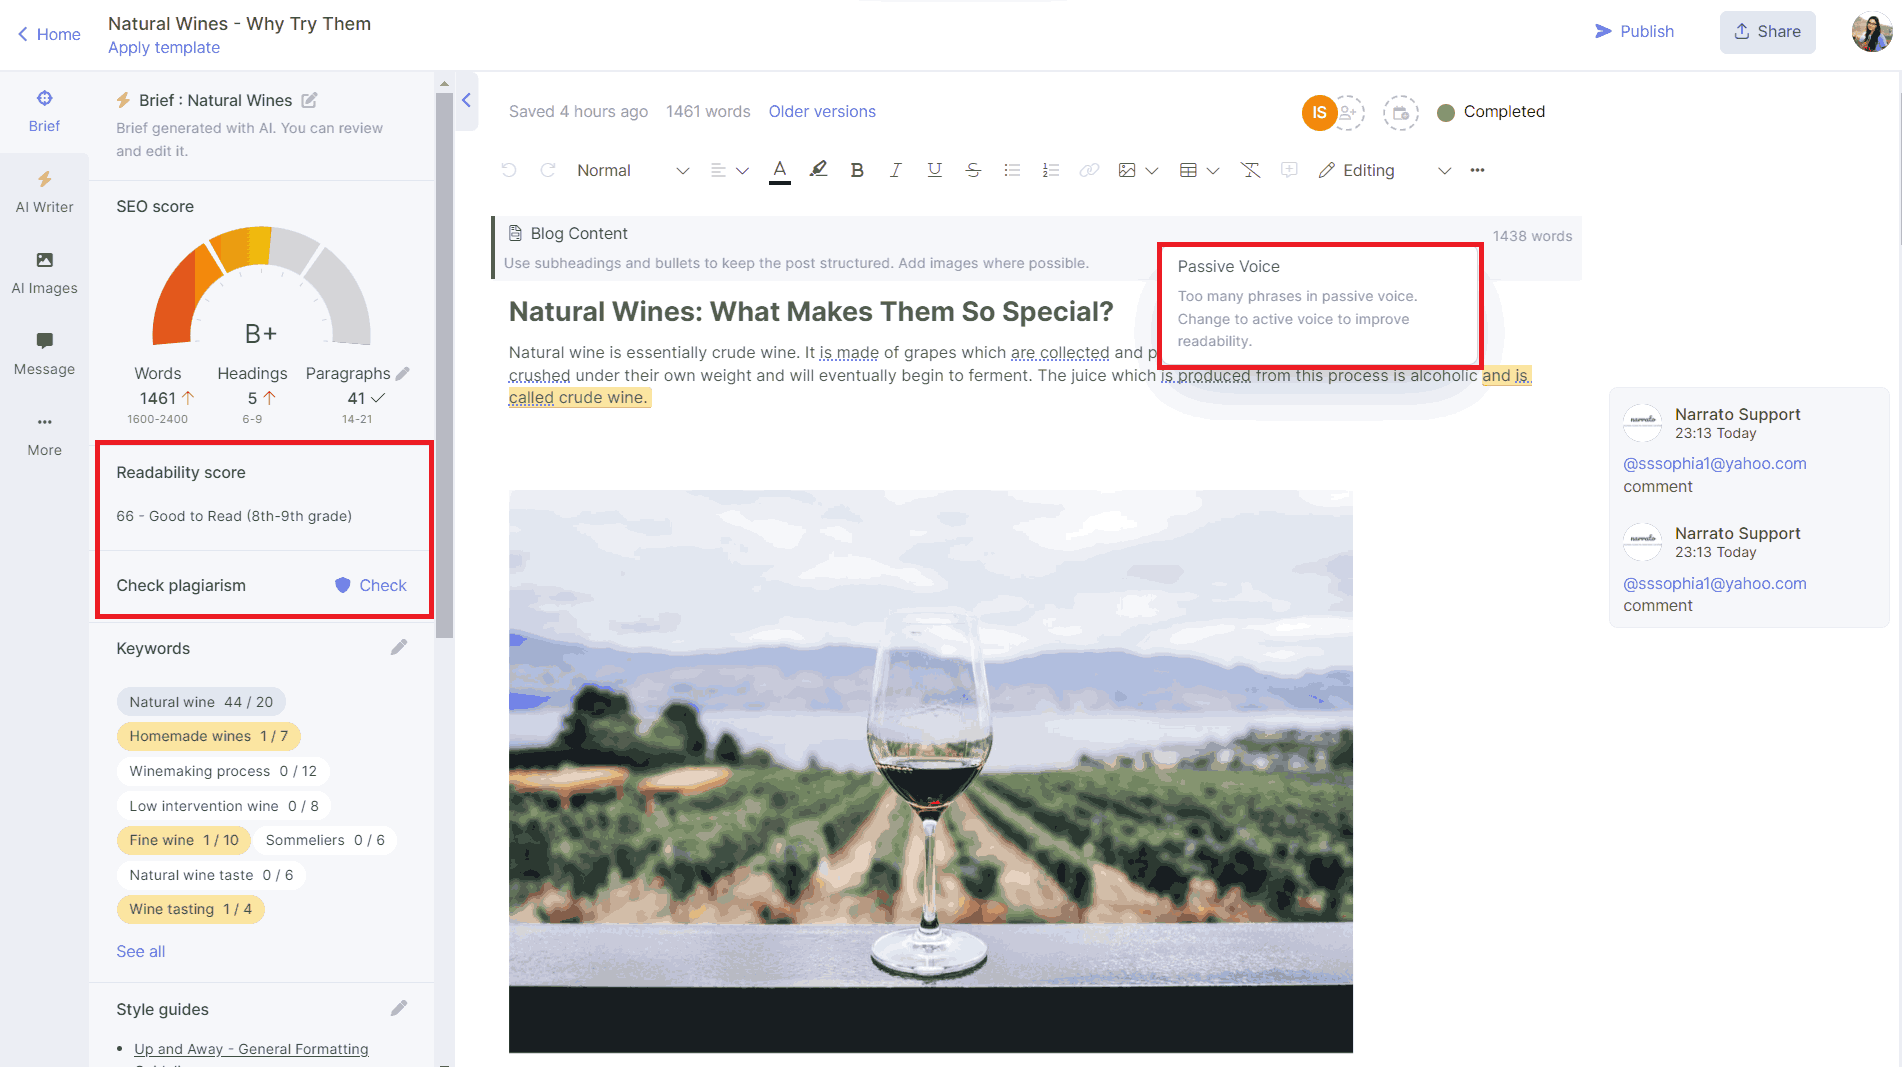Open the first Narrato Support comment
1902x1067 pixels.
(1748, 450)
